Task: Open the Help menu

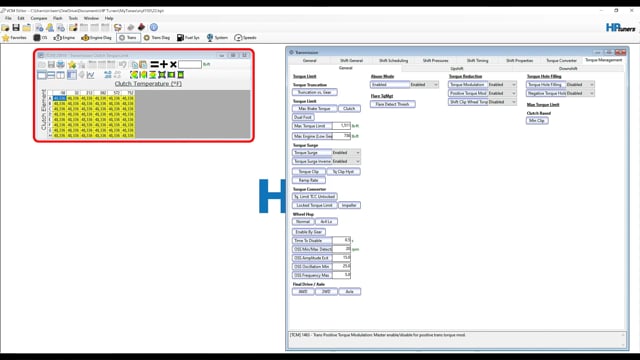Action: (109, 18)
